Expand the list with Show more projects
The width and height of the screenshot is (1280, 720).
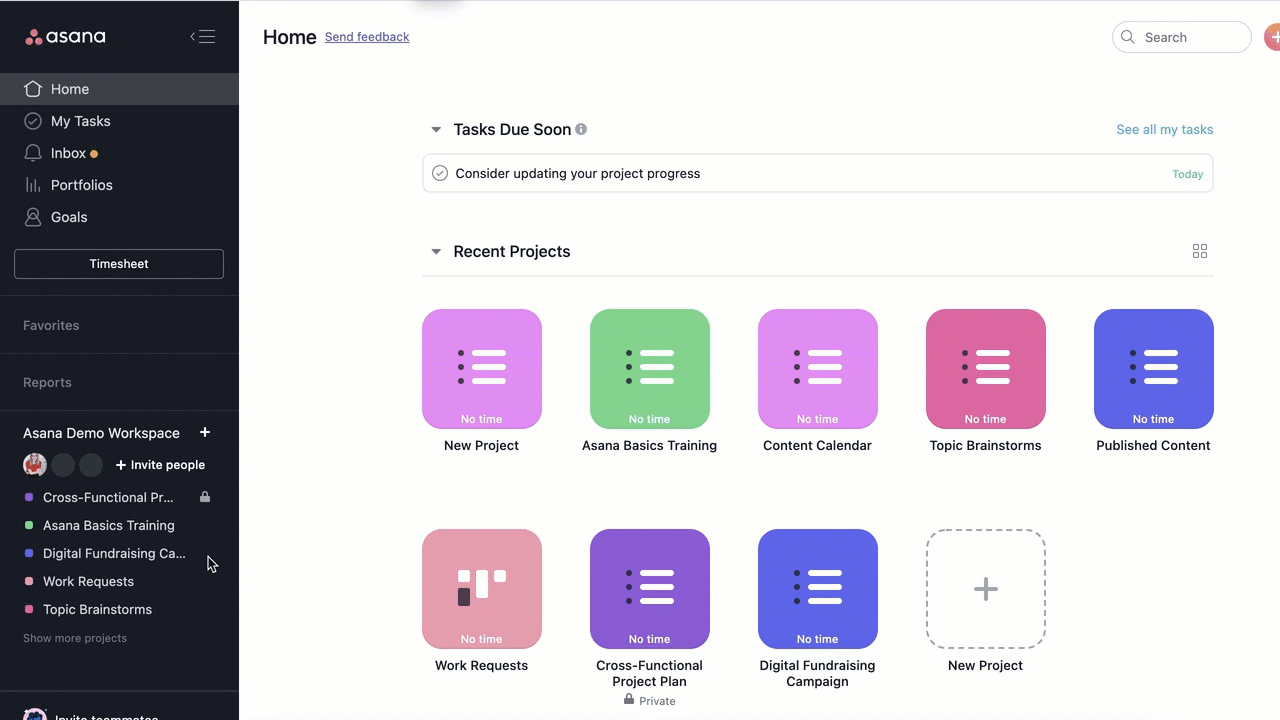click(x=75, y=638)
